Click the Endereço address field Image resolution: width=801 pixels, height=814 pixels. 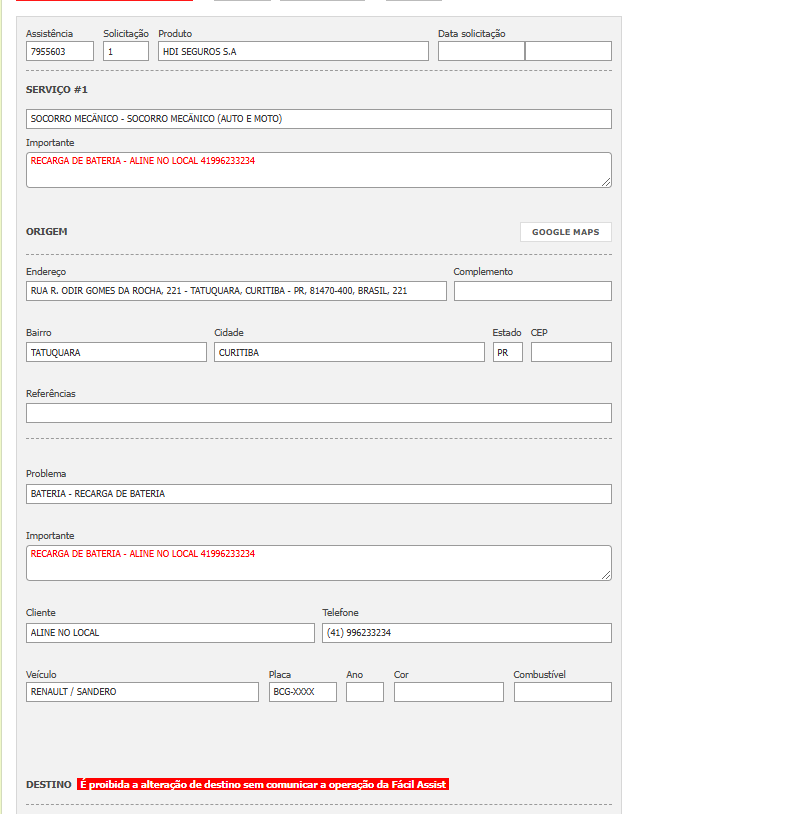(236, 291)
